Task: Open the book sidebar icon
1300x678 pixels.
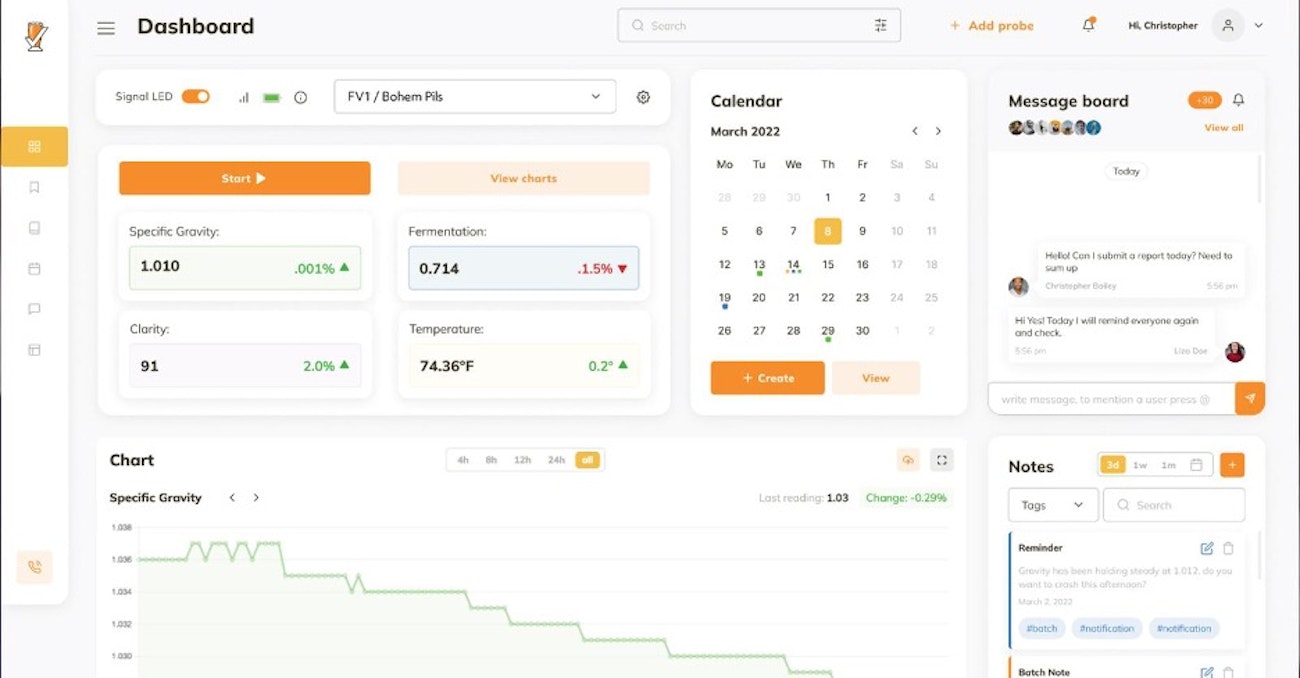Action: click(x=34, y=228)
